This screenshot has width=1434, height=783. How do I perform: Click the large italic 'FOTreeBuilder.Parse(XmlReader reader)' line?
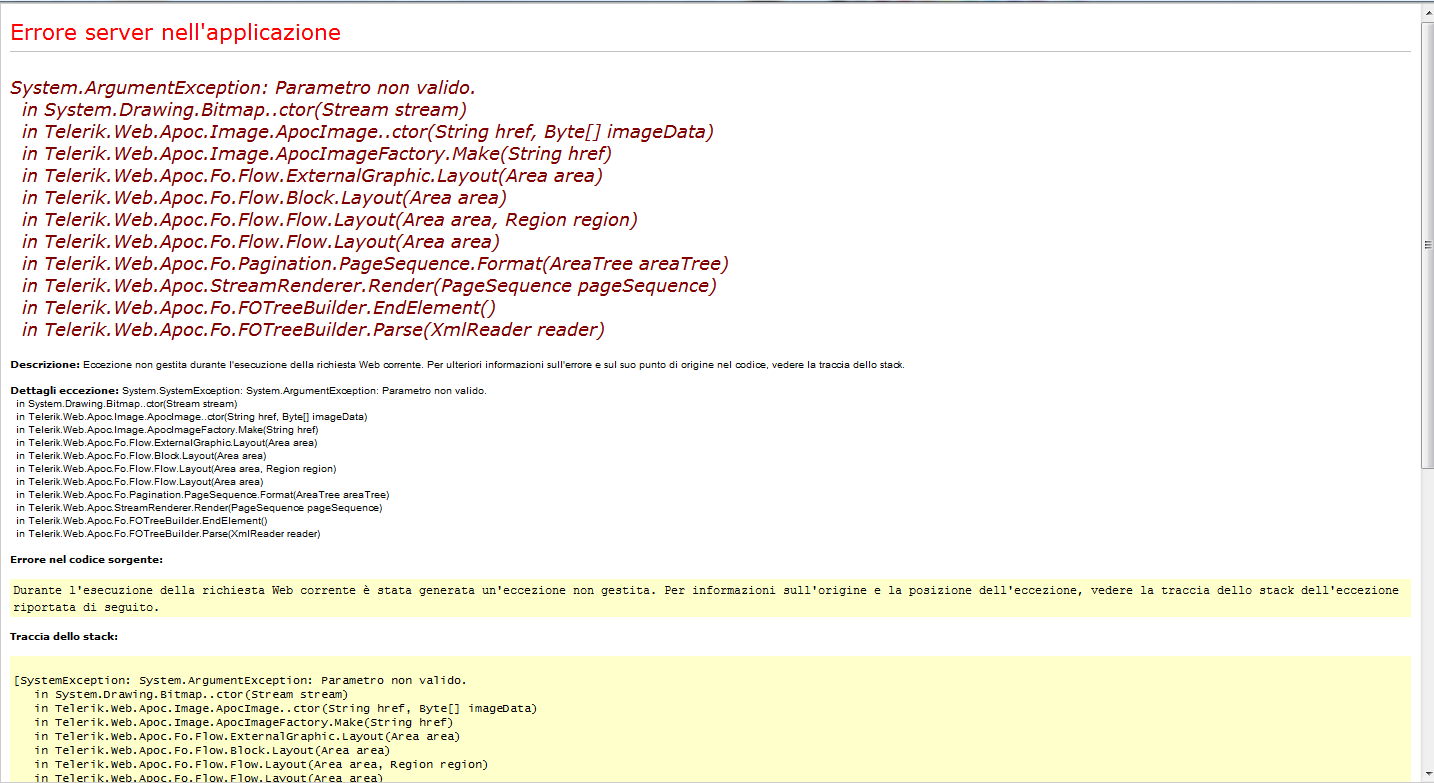tap(313, 330)
